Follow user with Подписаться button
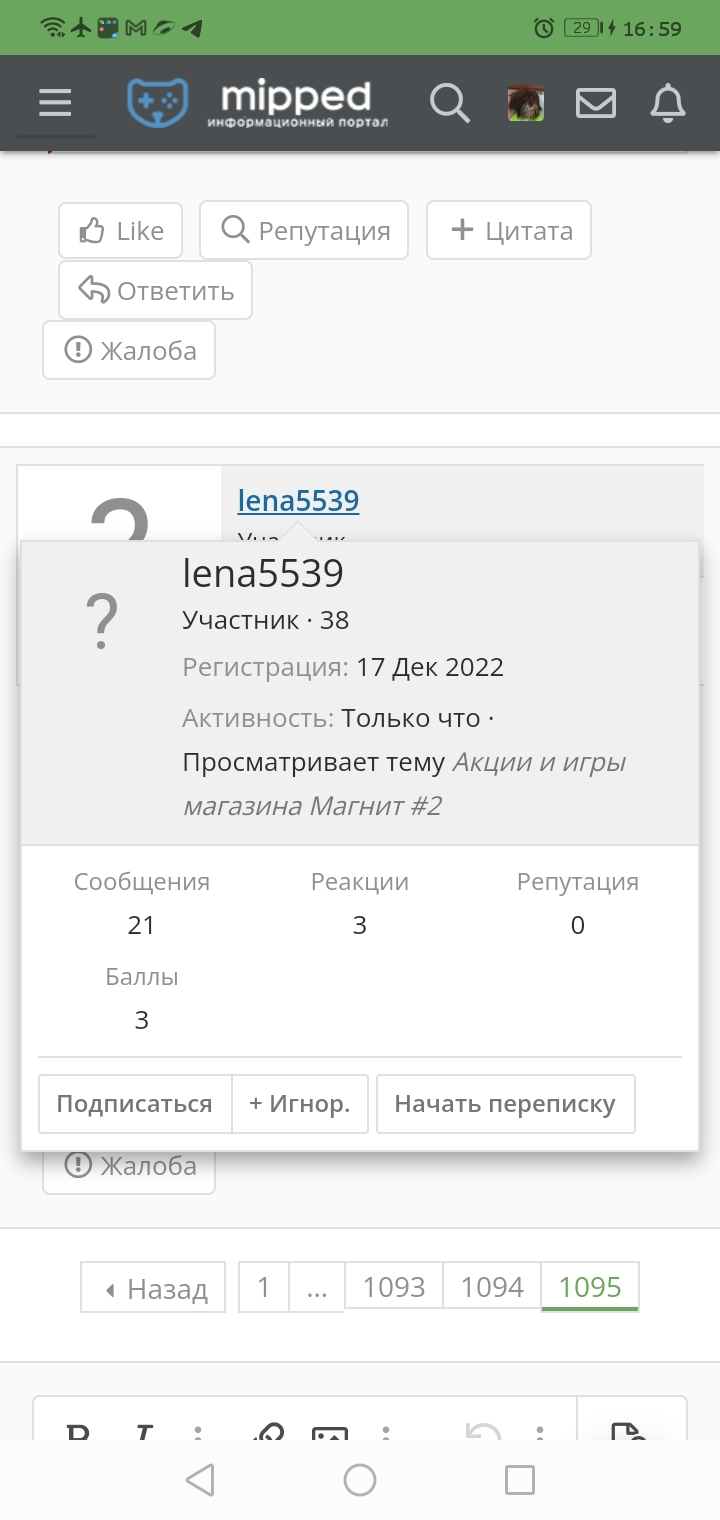720x1520 pixels. point(135,1104)
